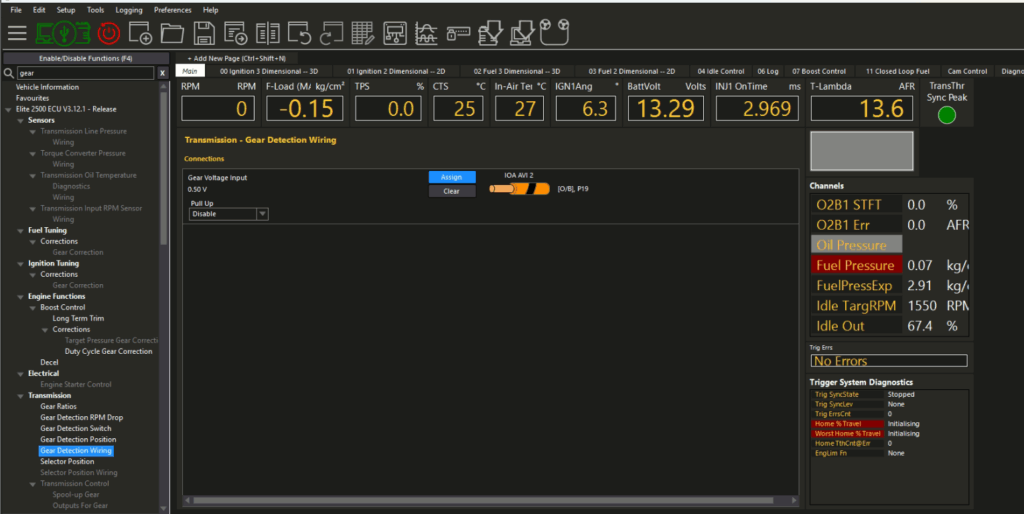1024x514 pixels.
Task: Click the Clear button
Action: [451, 191]
